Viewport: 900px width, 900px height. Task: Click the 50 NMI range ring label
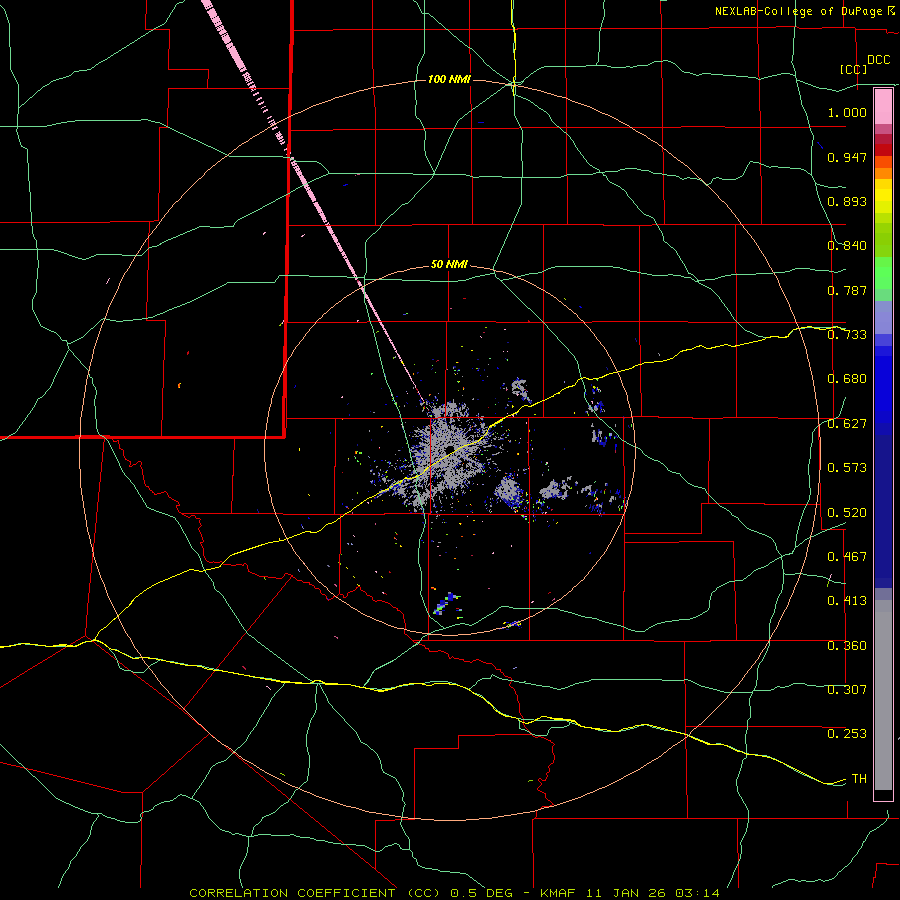click(x=449, y=265)
